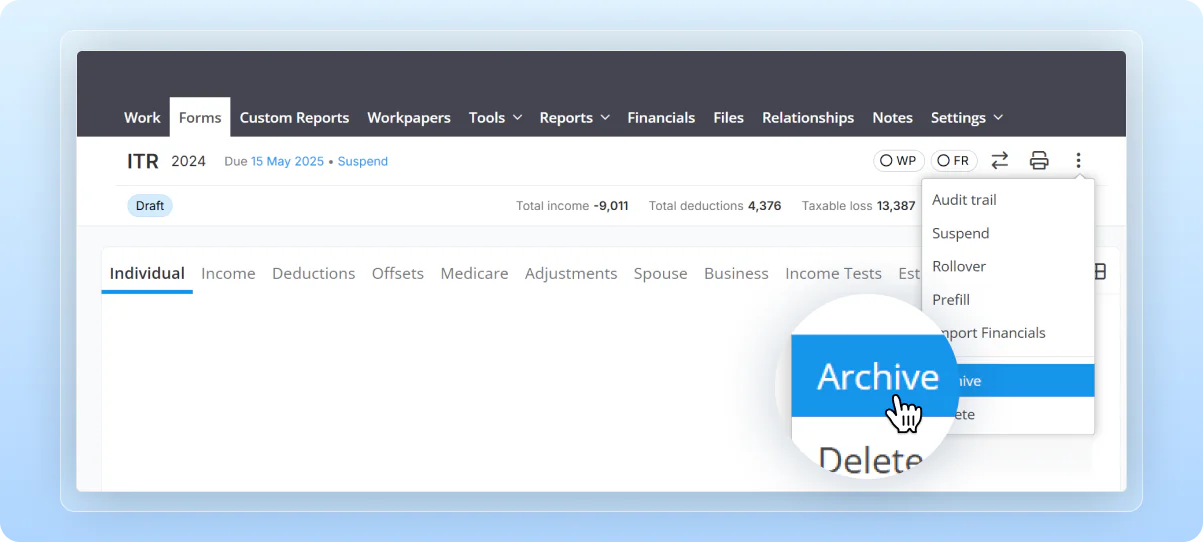The width and height of the screenshot is (1203, 542).
Task: Open the Work tab
Action: pyautogui.click(x=142, y=118)
